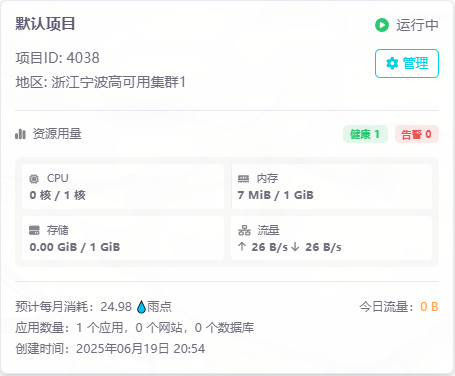Click the 项目ID: 4038 text

click(x=57, y=58)
